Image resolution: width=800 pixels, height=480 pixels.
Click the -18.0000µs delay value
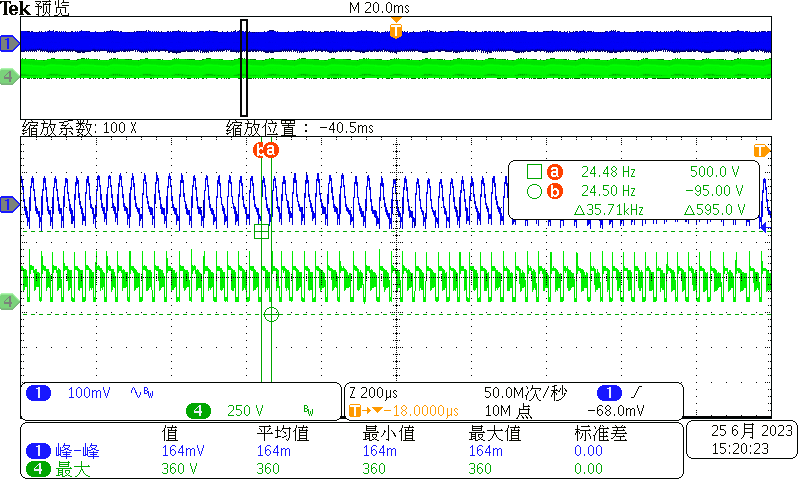pyautogui.click(x=421, y=411)
